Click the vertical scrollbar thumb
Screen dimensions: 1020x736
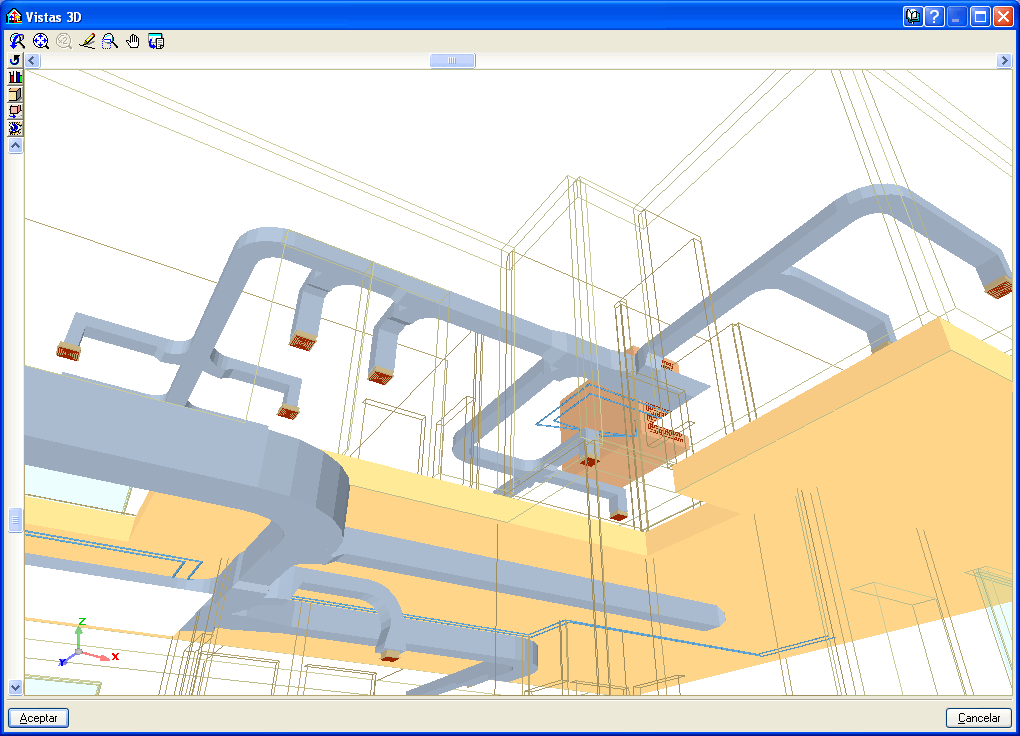click(15, 517)
